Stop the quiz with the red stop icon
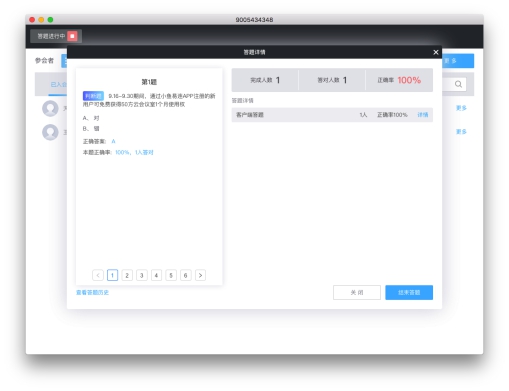 coord(72,36)
